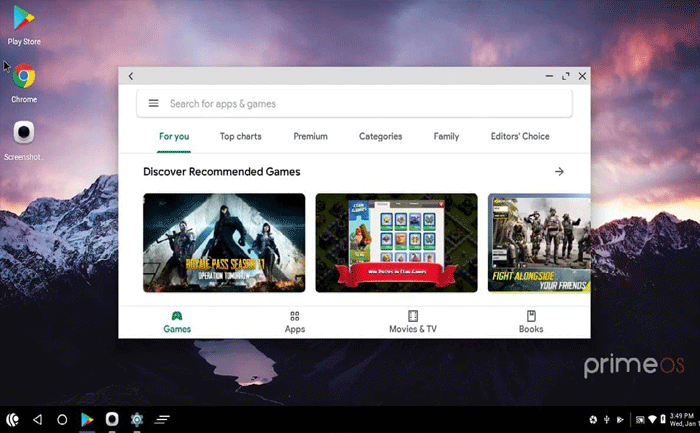This screenshot has width=700, height=433.
Task: Switch to the Apps section
Action: point(295,322)
